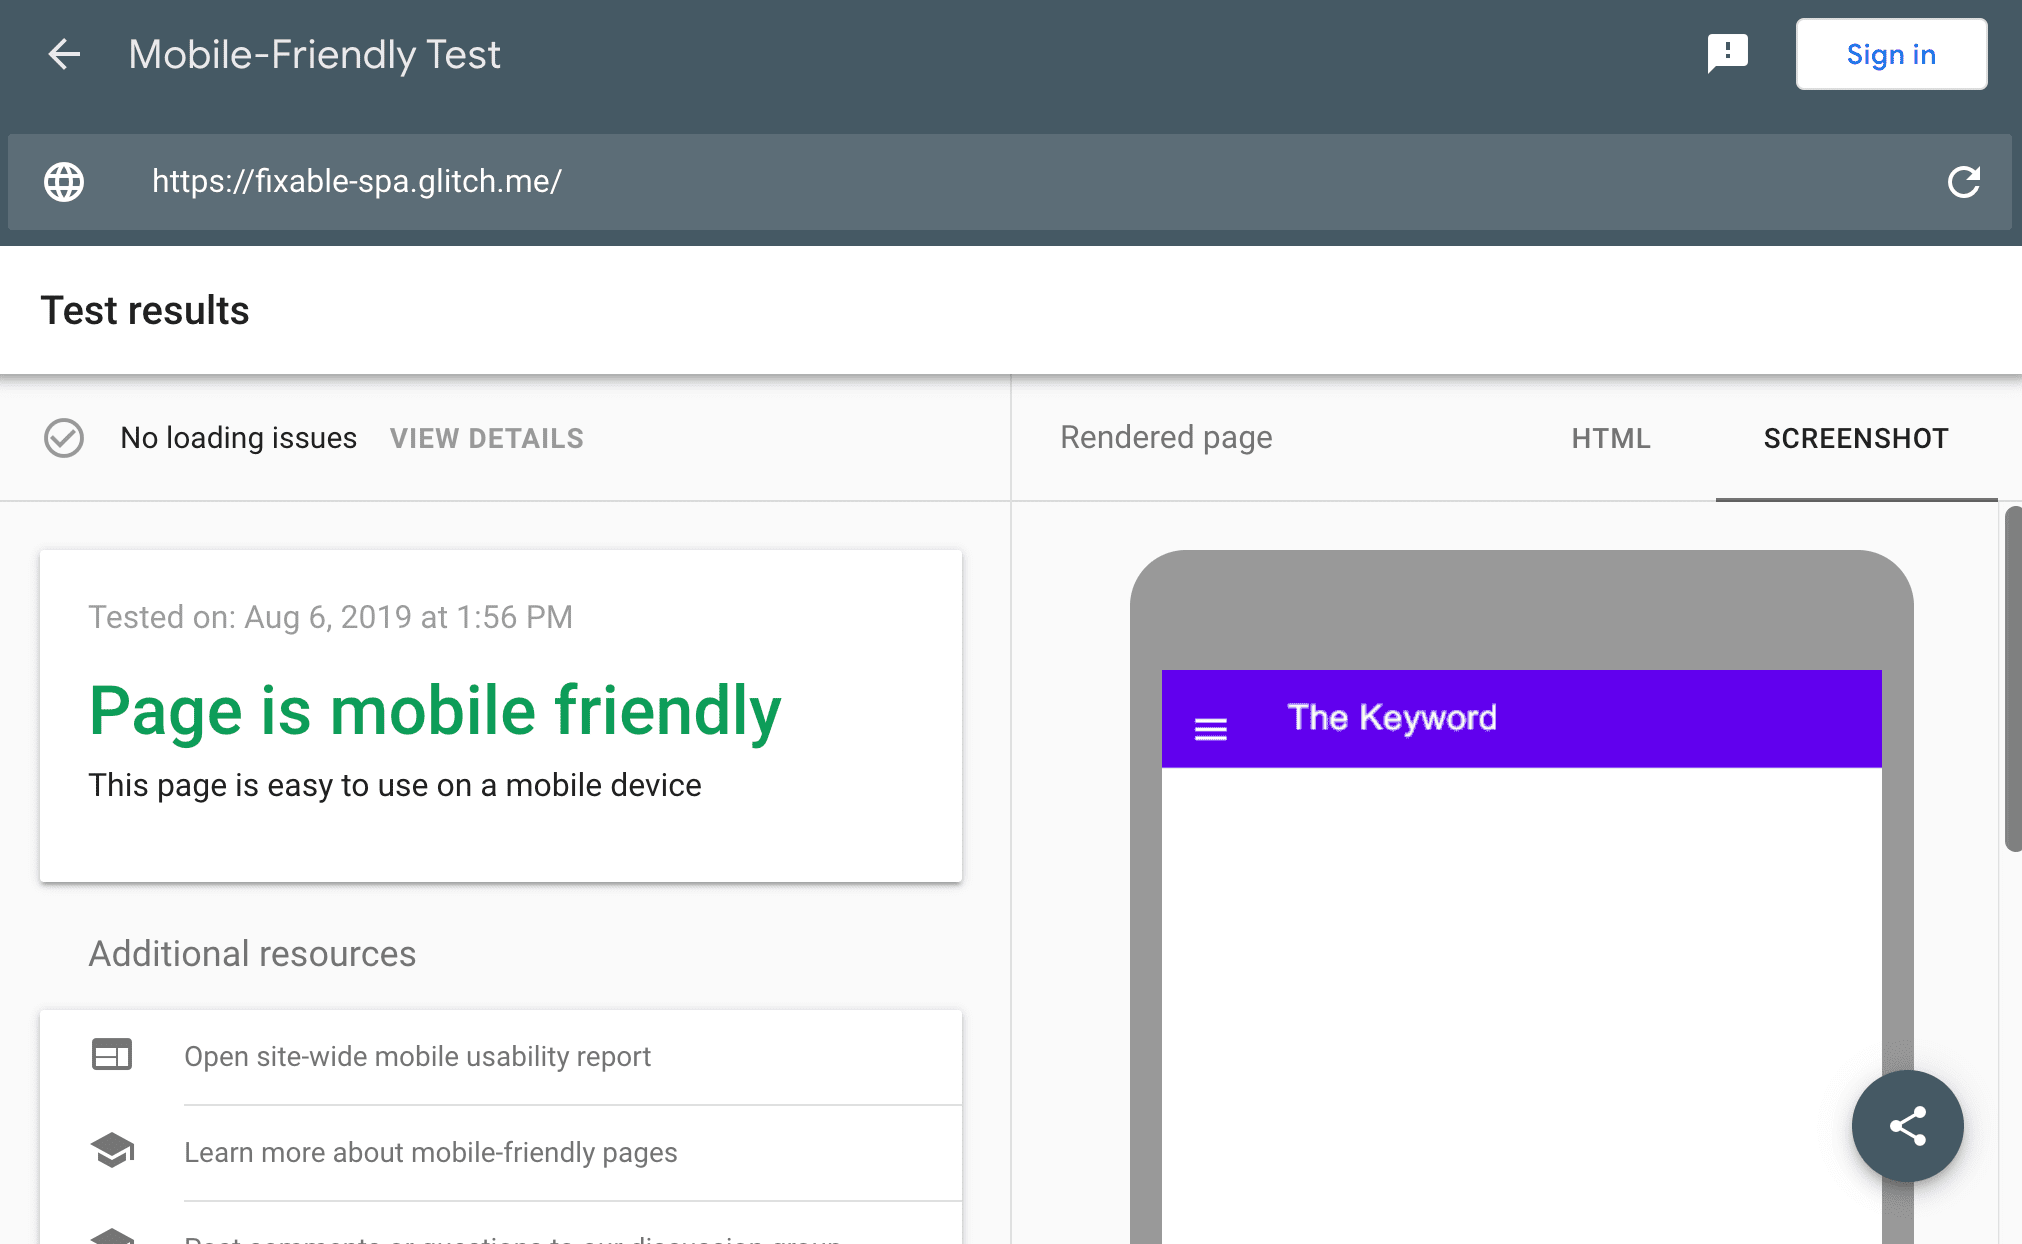2022x1244 pixels.
Task: Click the share icon at bottom right
Action: point(1906,1128)
